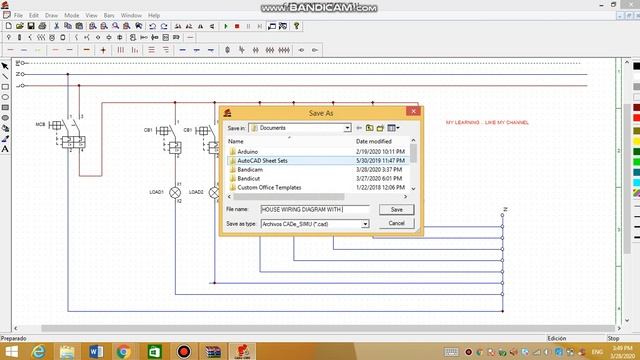The height and width of the screenshot is (360, 640).
Task: Click the Save button in dialog
Action: [396, 209]
